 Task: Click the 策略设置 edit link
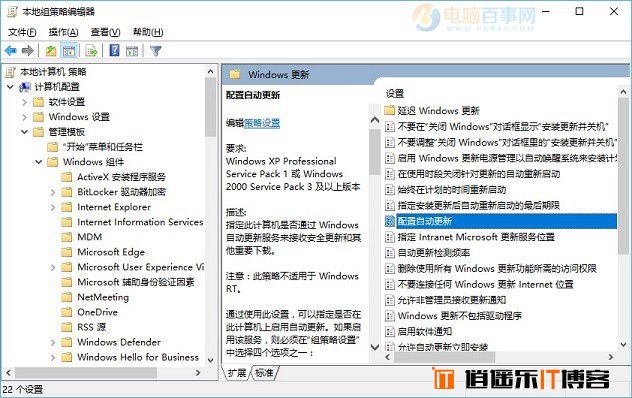coord(262,123)
